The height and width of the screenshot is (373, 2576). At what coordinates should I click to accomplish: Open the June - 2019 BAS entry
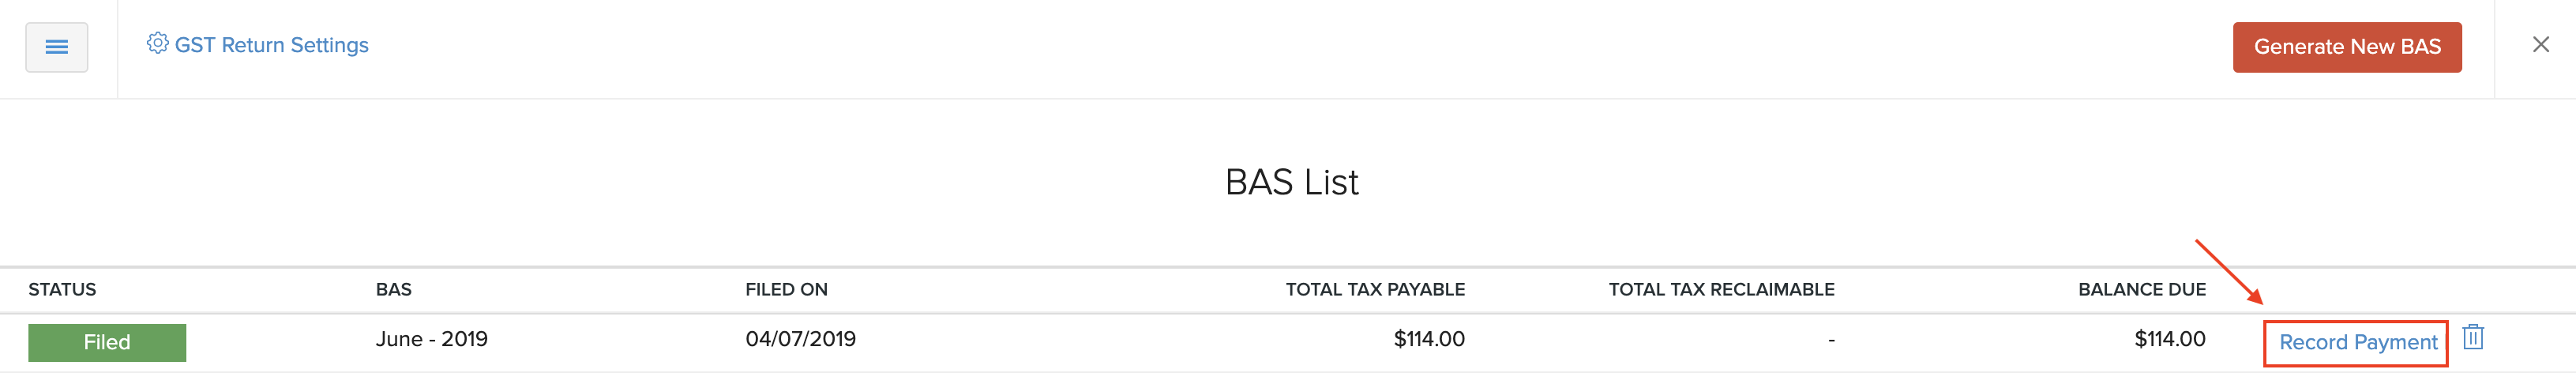pyautogui.click(x=431, y=339)
